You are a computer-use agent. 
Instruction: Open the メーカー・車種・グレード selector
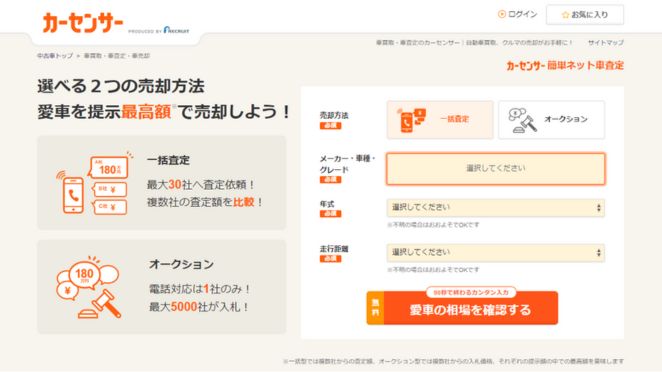click(x=496, y=168)
